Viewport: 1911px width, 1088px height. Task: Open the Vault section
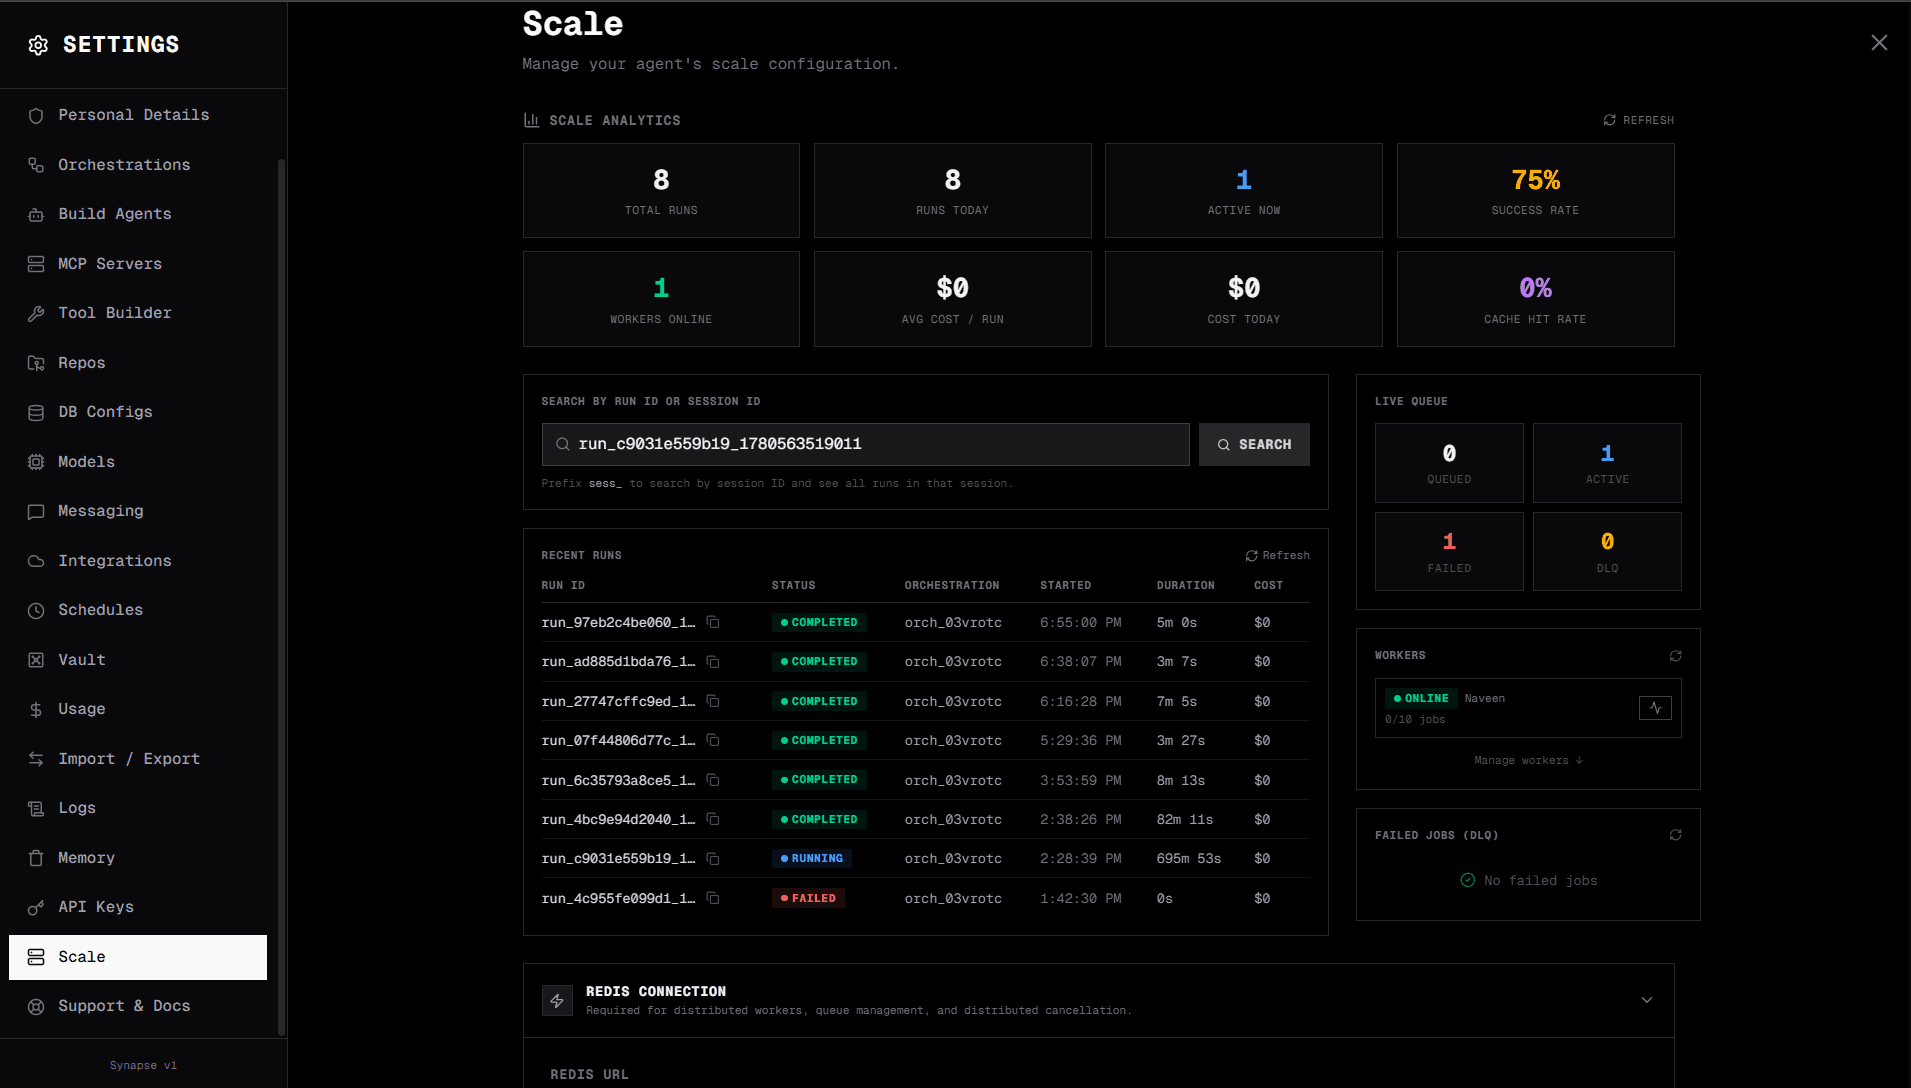138,660
